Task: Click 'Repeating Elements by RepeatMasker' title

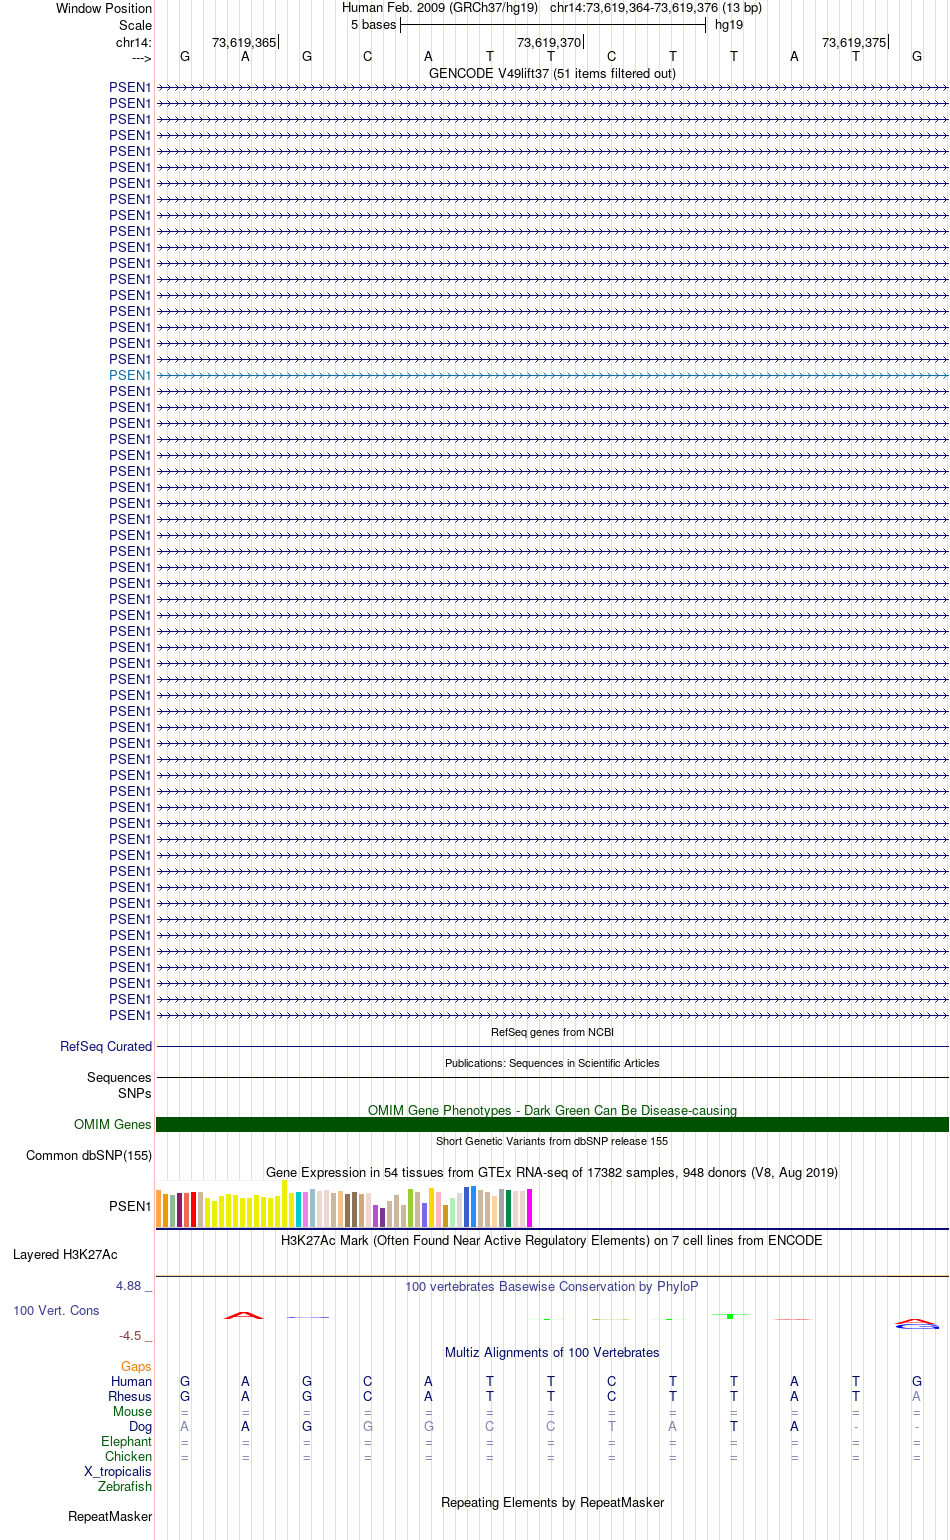Action: 552,1503
